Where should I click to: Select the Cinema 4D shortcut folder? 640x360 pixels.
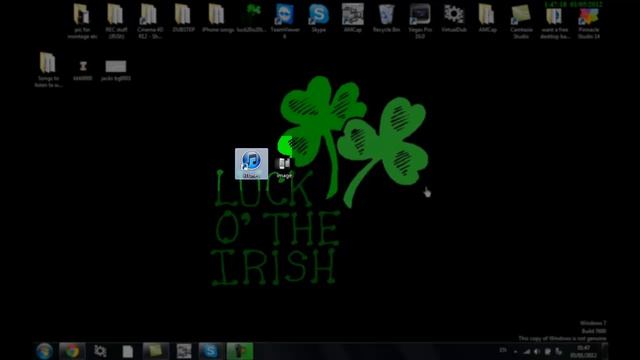click(x=149, y=21)
